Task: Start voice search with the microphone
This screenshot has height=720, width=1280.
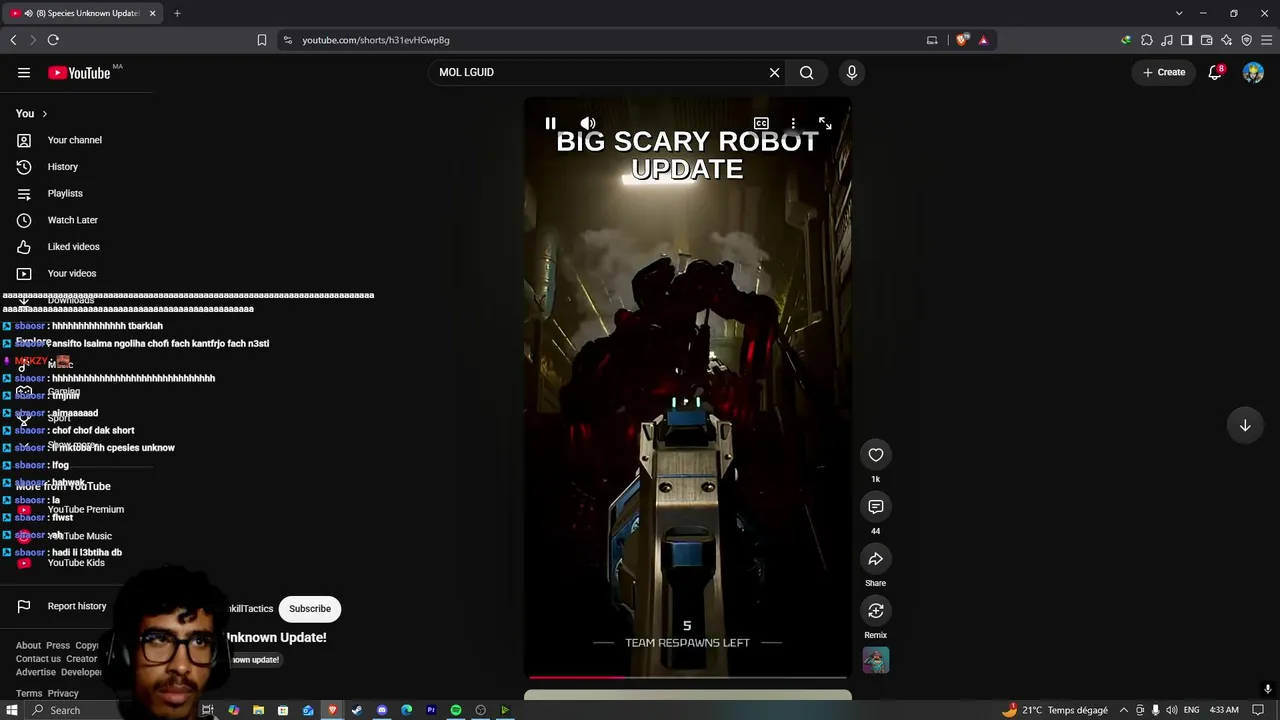Action: tap(852, 72)
